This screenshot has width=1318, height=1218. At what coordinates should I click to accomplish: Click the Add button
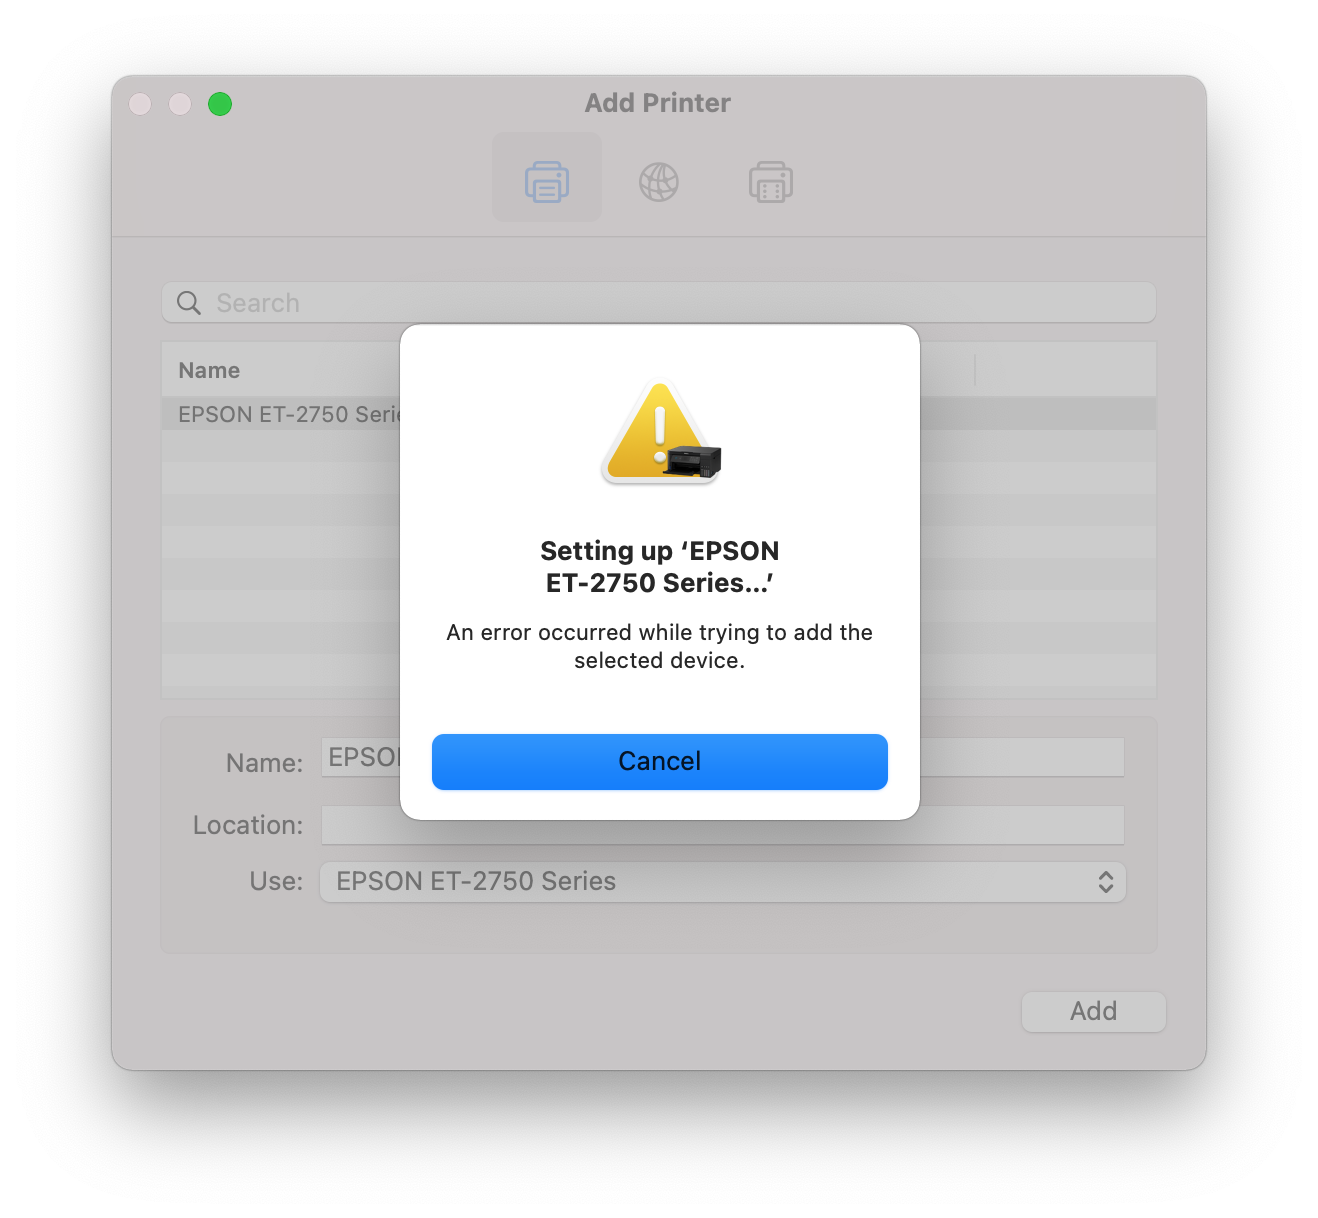coord(1094,1011)
